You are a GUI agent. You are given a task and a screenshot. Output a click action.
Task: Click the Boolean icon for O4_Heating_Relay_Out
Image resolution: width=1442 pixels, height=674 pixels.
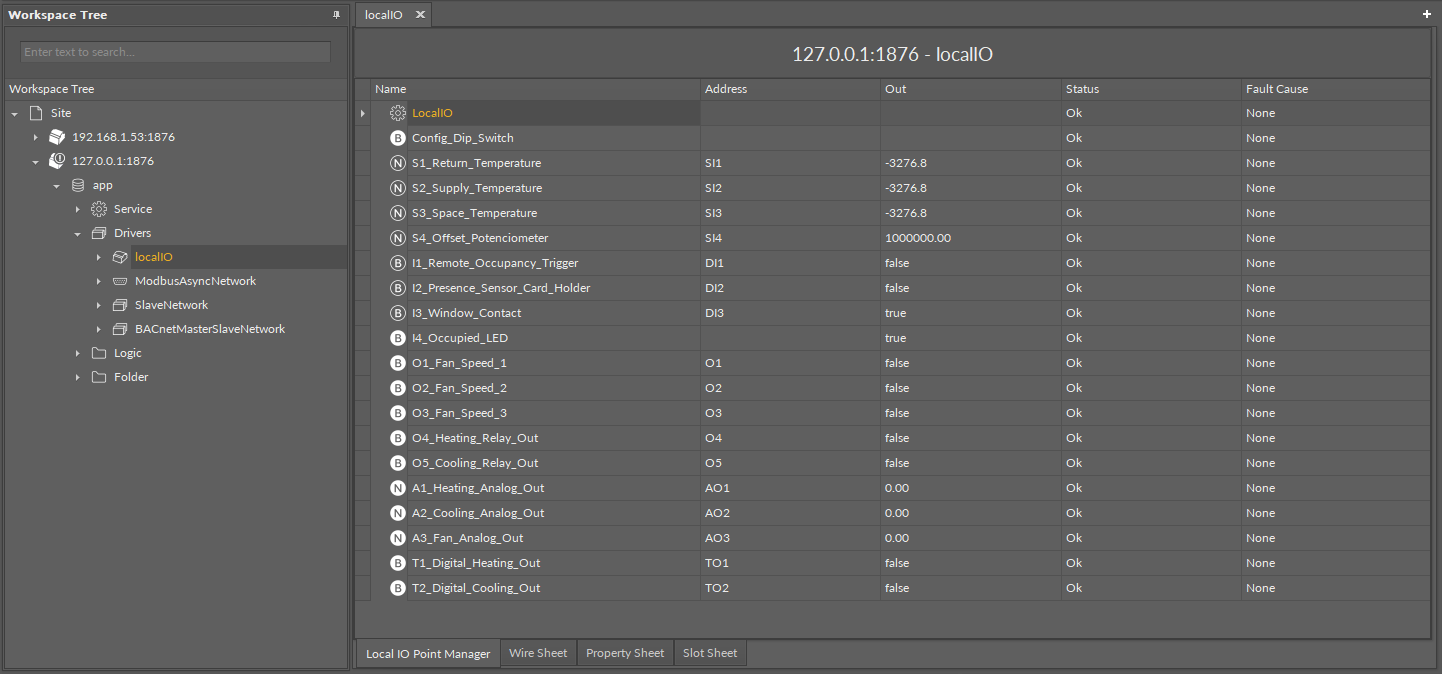[397, 438]
